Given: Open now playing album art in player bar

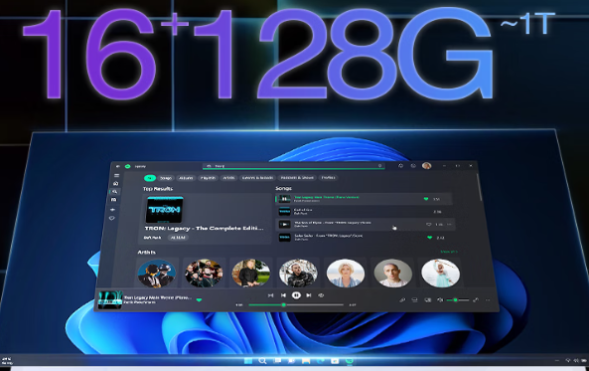Looking at the screenshot, I should coord(110,299).
